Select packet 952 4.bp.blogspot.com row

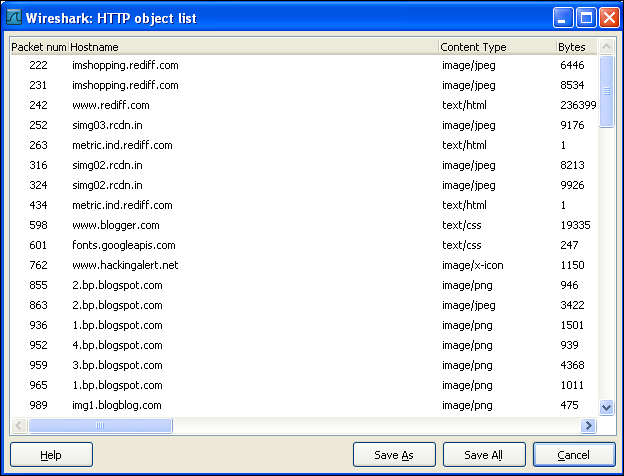point(304,345)
